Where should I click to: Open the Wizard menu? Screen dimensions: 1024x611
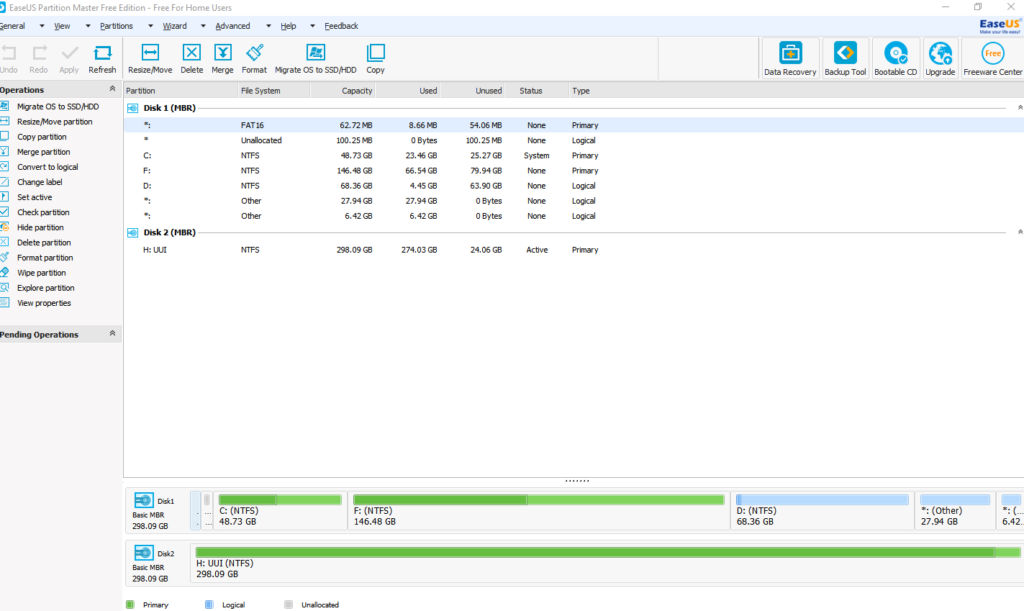click(174, 26)
